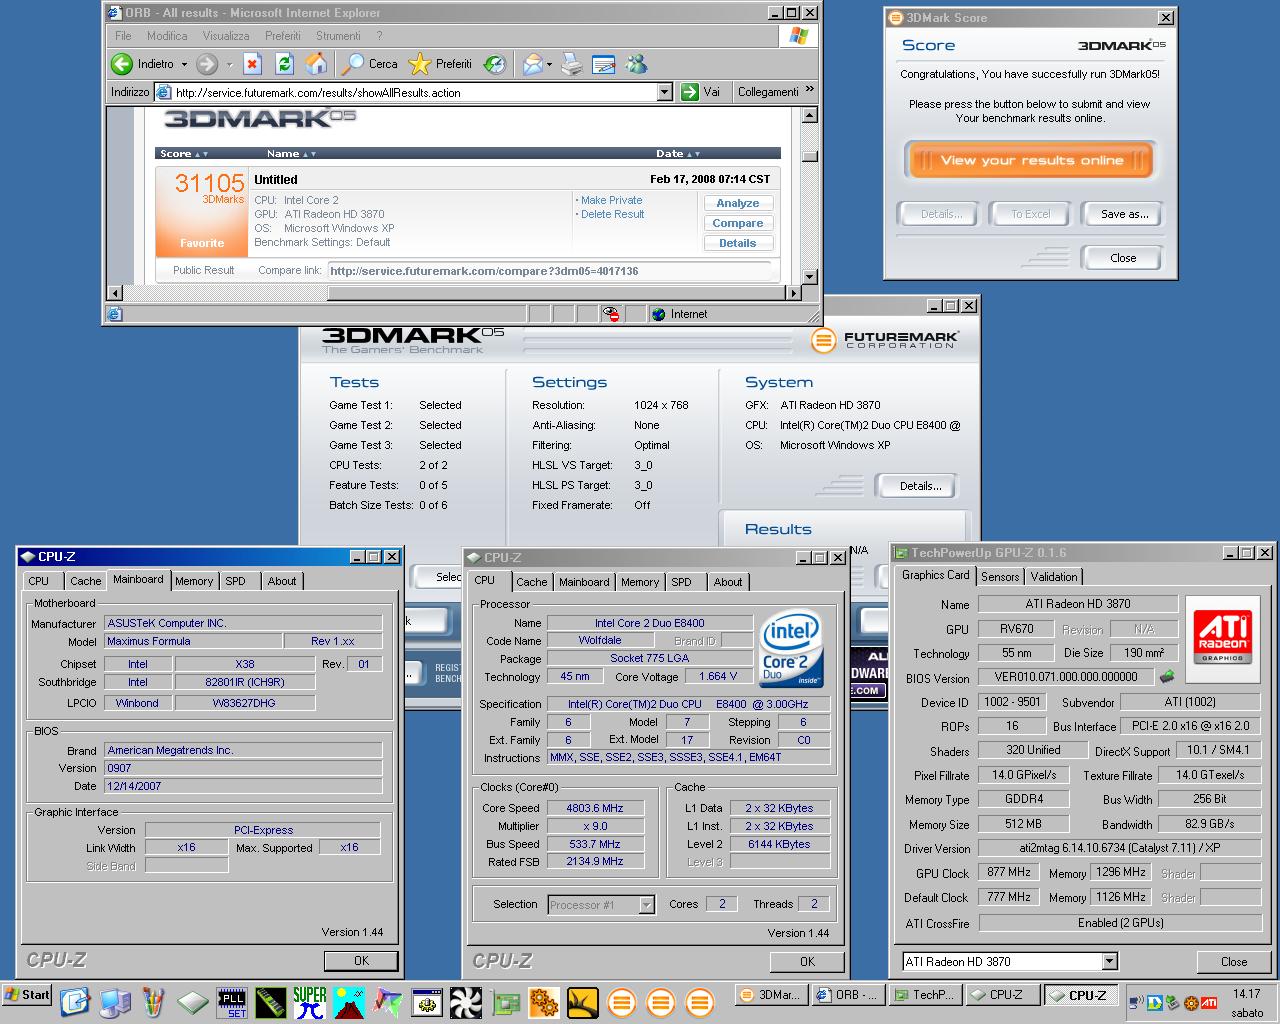Switch to TechP... GPU-Z taskbar button
The width and height of the screenshot is (1280, 1024).
pyautogui.click(x=923, y=995)
